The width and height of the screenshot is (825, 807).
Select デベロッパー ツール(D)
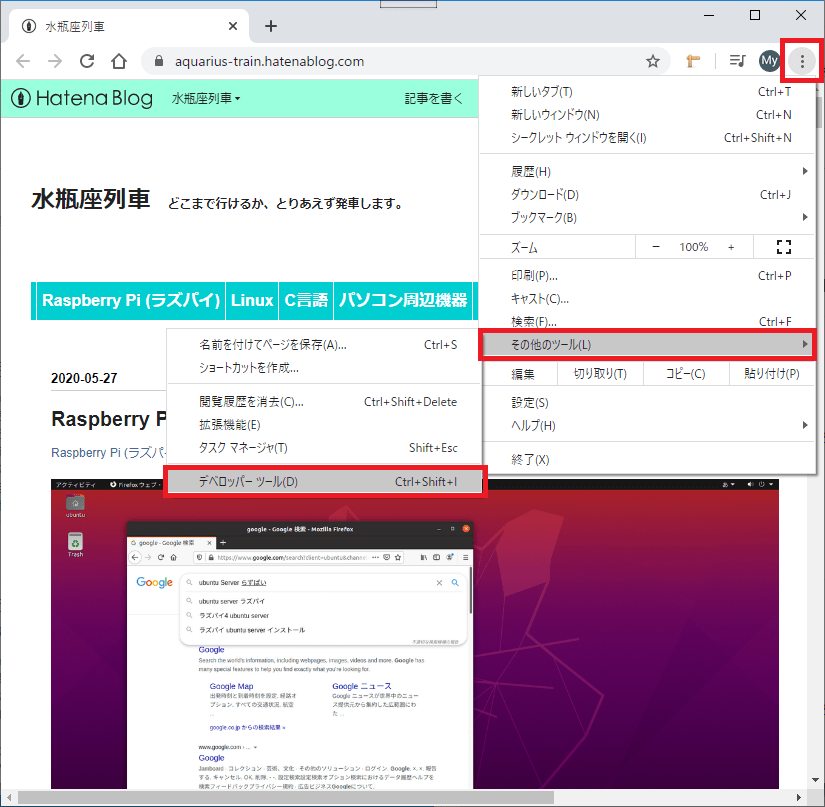(325, 481)
